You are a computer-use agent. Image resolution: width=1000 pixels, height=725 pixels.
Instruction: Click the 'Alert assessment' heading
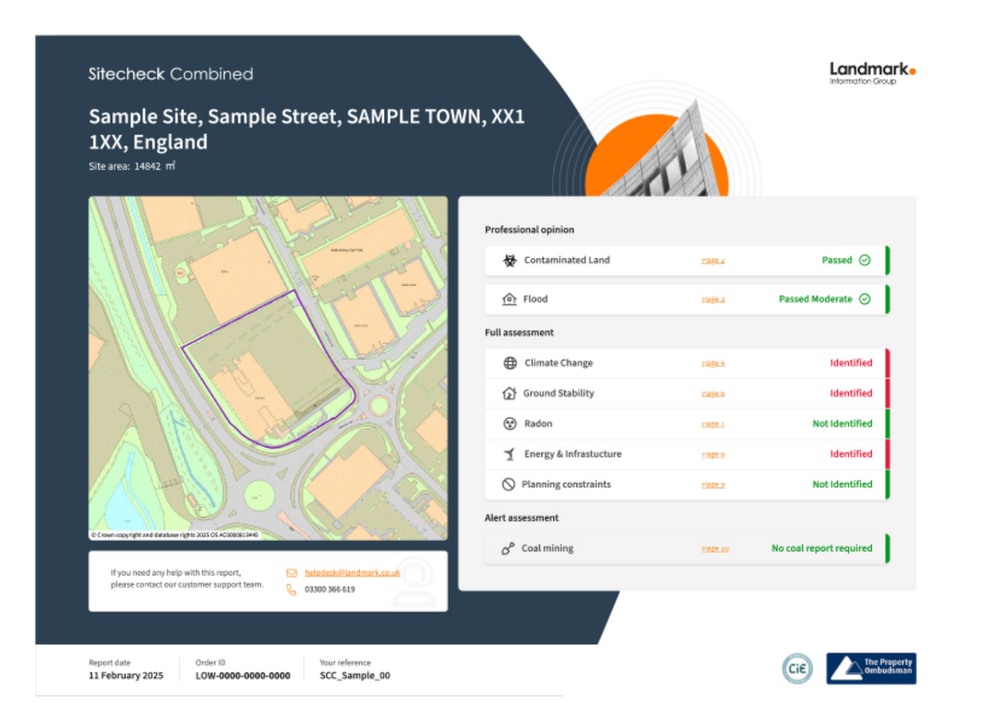[x=522, y=518]
